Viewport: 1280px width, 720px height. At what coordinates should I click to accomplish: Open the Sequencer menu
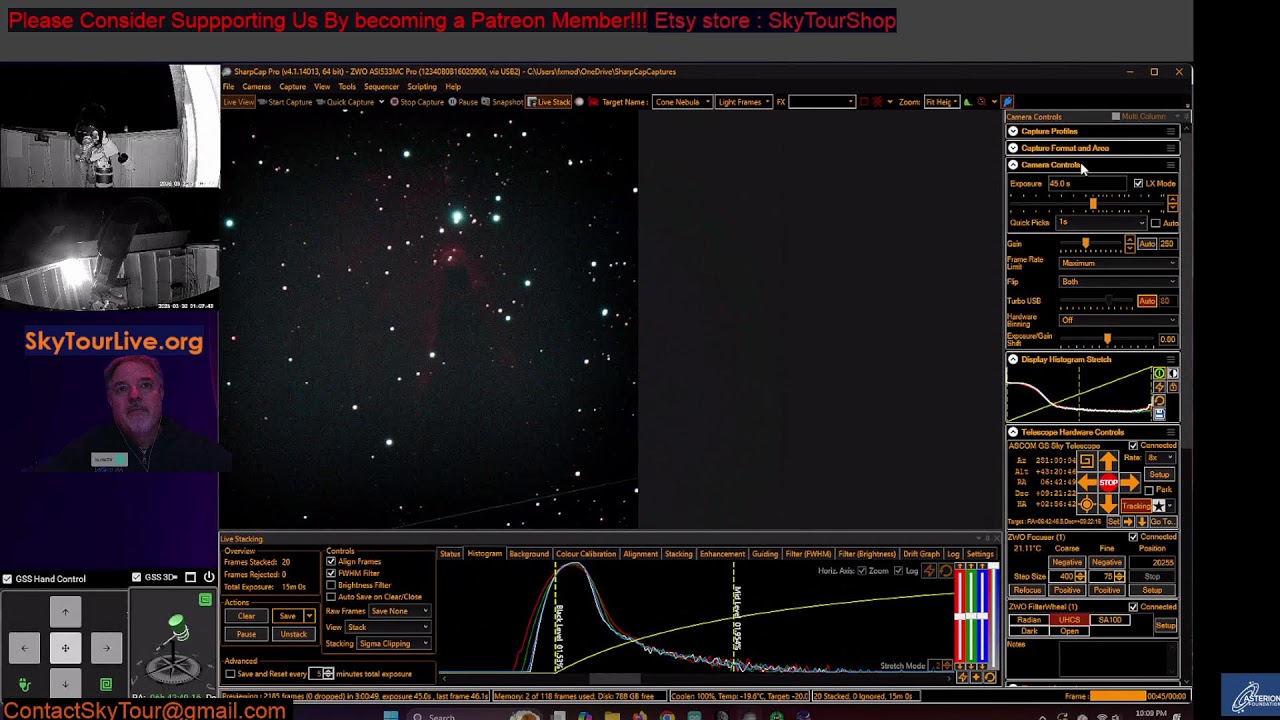pos(381,87)
